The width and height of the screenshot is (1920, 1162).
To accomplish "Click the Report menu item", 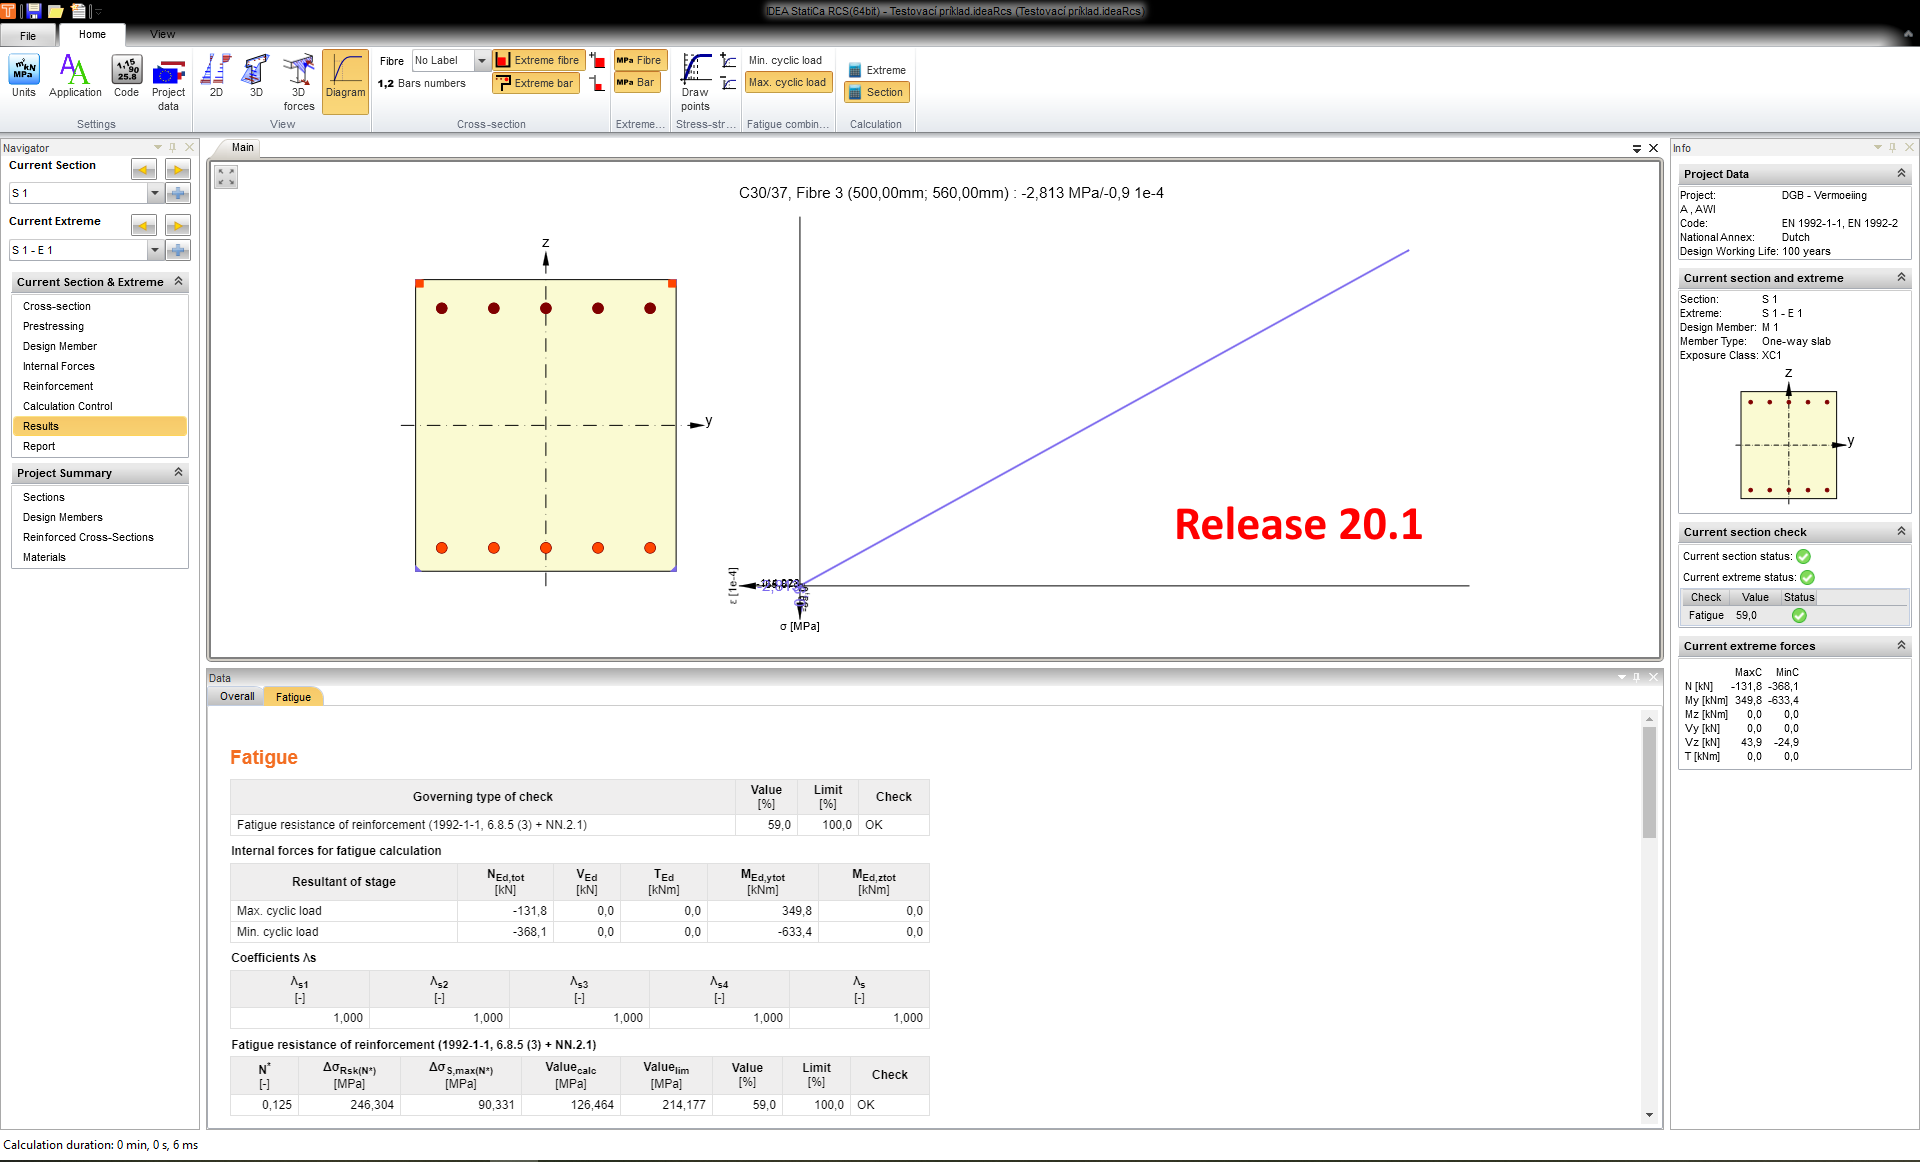I will 38,444.
